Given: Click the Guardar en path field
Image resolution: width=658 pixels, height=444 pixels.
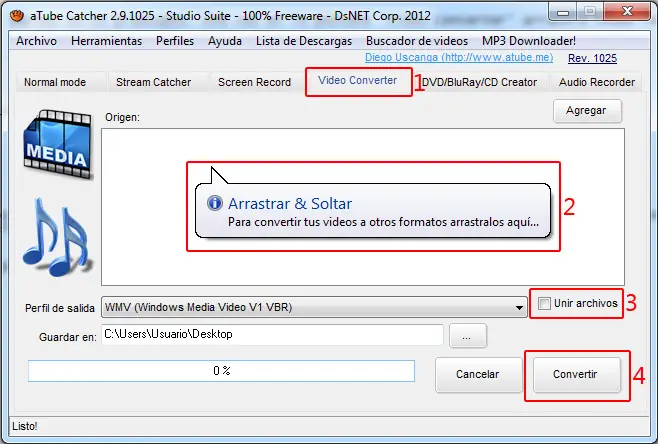Looking at the screenshot, I should coord(272,334).
